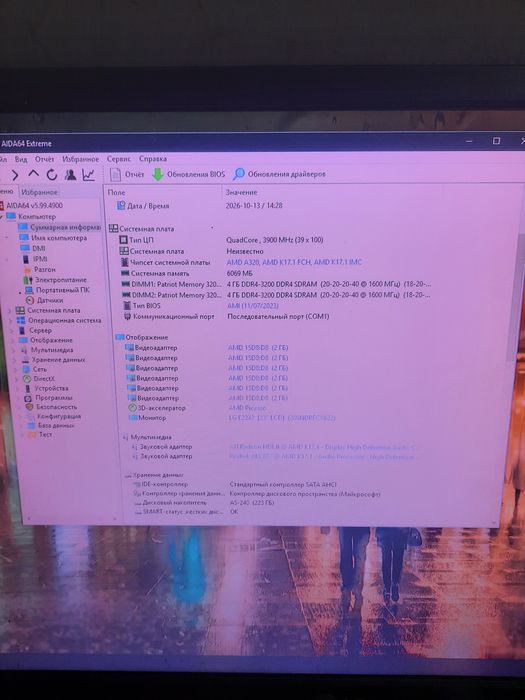Image resolution: width=525 pixels, height=700 pixels.
Task: Click Стандартный контроллер SATA AHCI value
Action: click(x=283, y=484)
